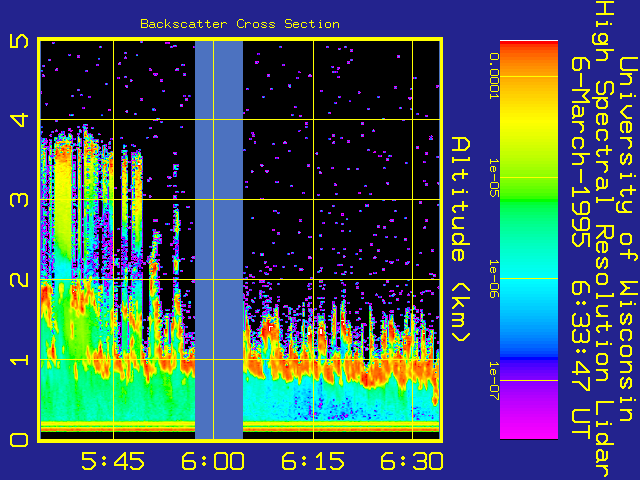Viewport: 640px width, 480px height.
Task: Click the 'Altitude (km)' axis title
Action: [461, 240]
